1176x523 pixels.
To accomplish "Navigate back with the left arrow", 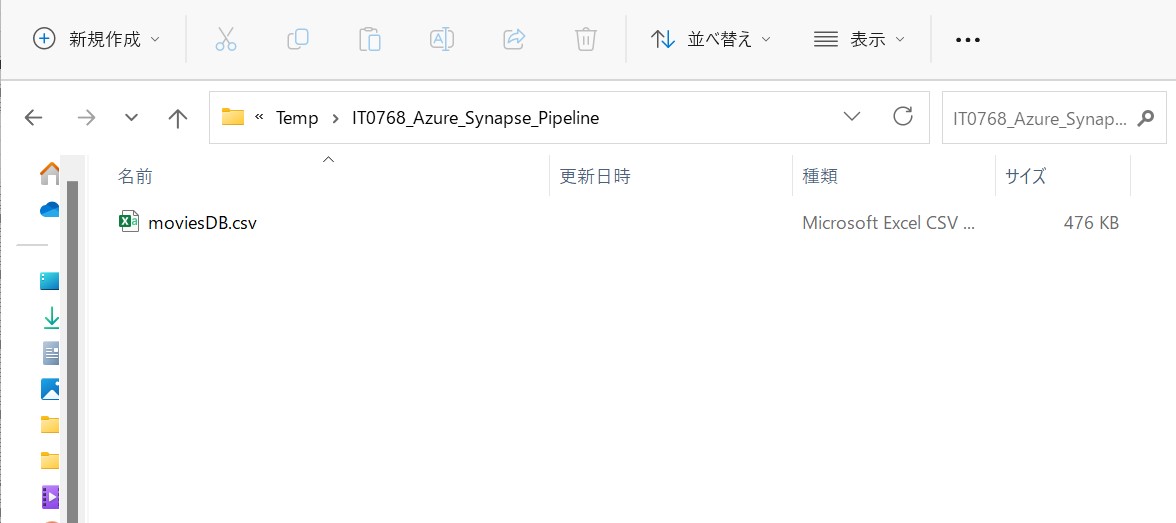I will tap(34, 118).
